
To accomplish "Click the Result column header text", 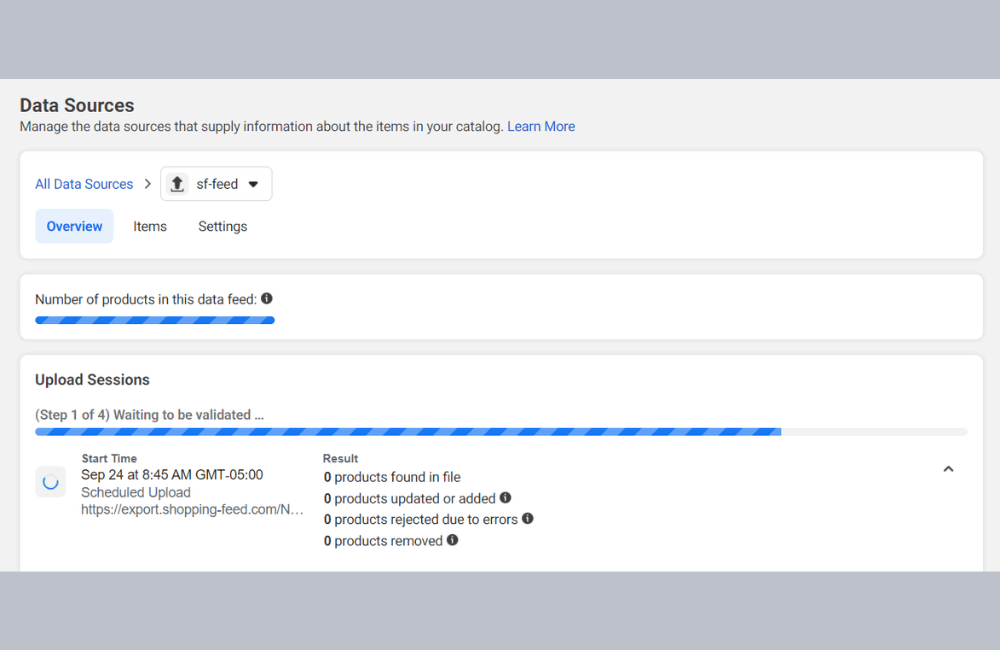I will point(339,458).
